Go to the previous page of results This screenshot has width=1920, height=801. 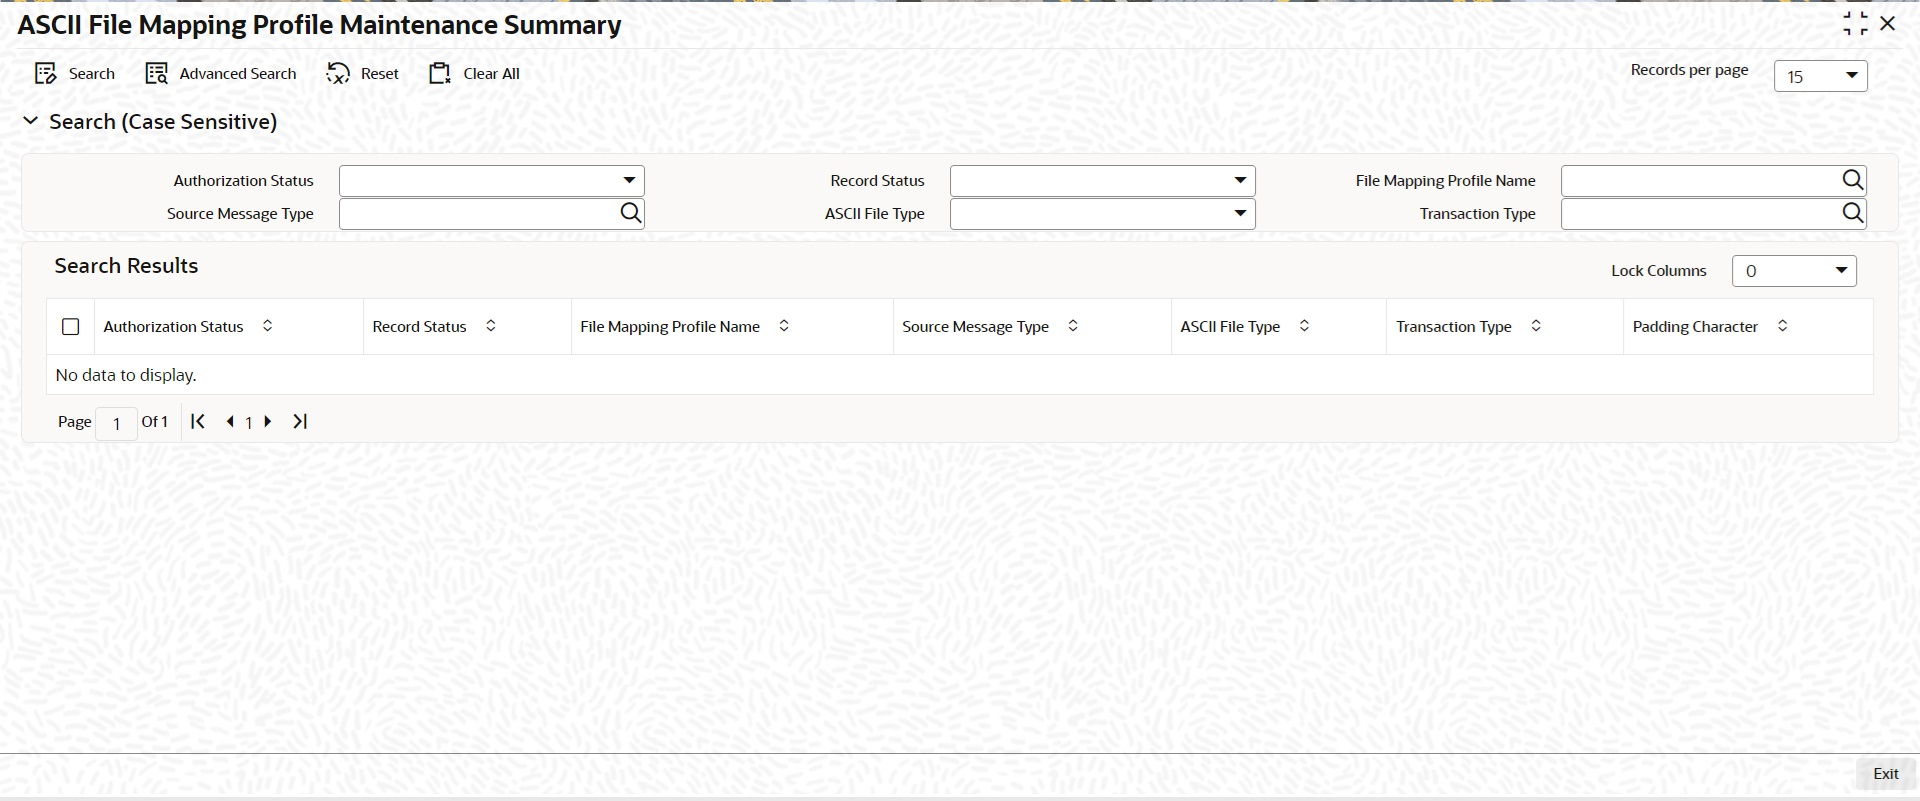[230, 422]
